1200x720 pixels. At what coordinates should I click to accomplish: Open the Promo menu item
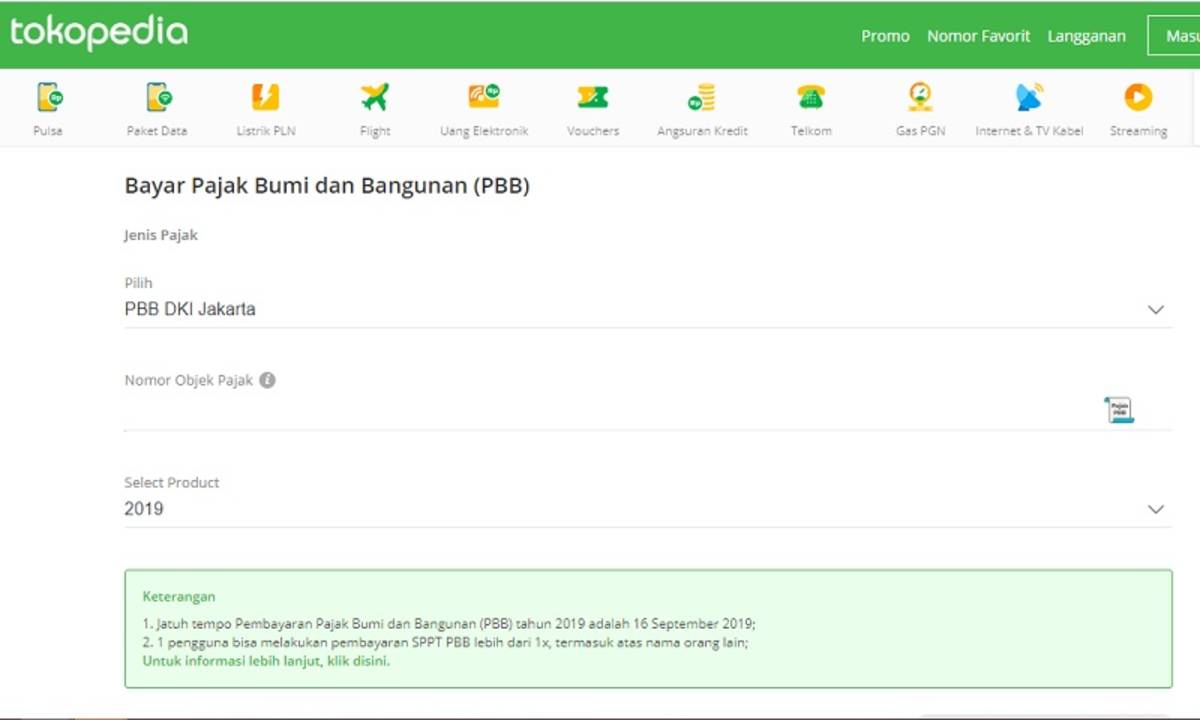[885, 36]
